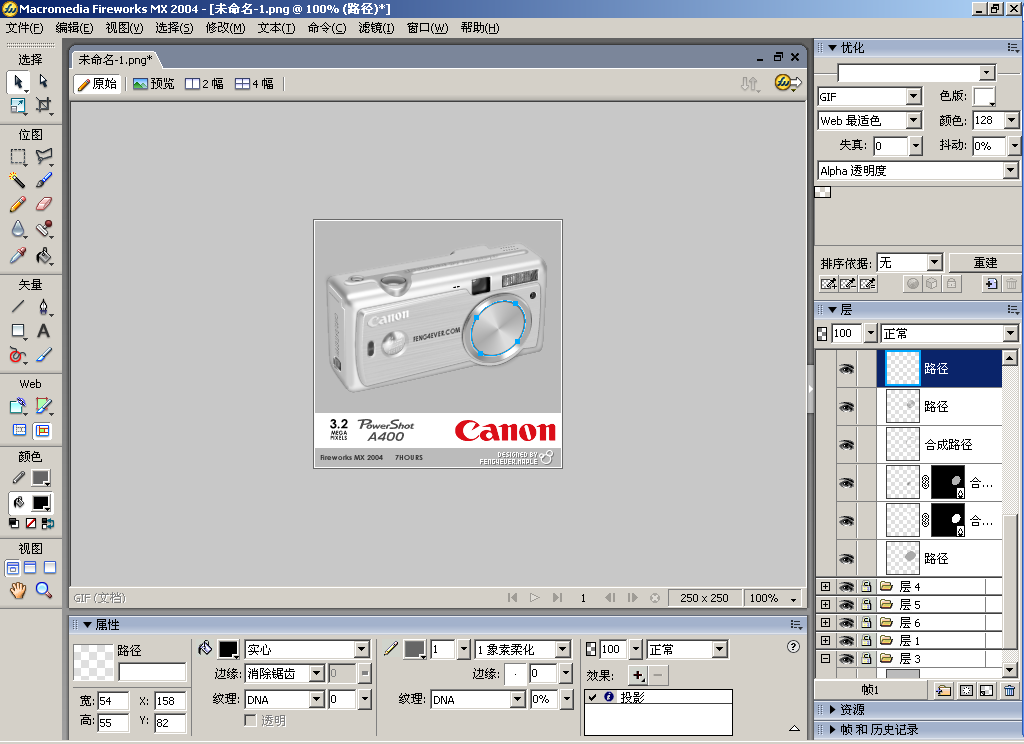Select the Pointer tool
This screenshot has width=1024, height=744.
click(18, 82)
